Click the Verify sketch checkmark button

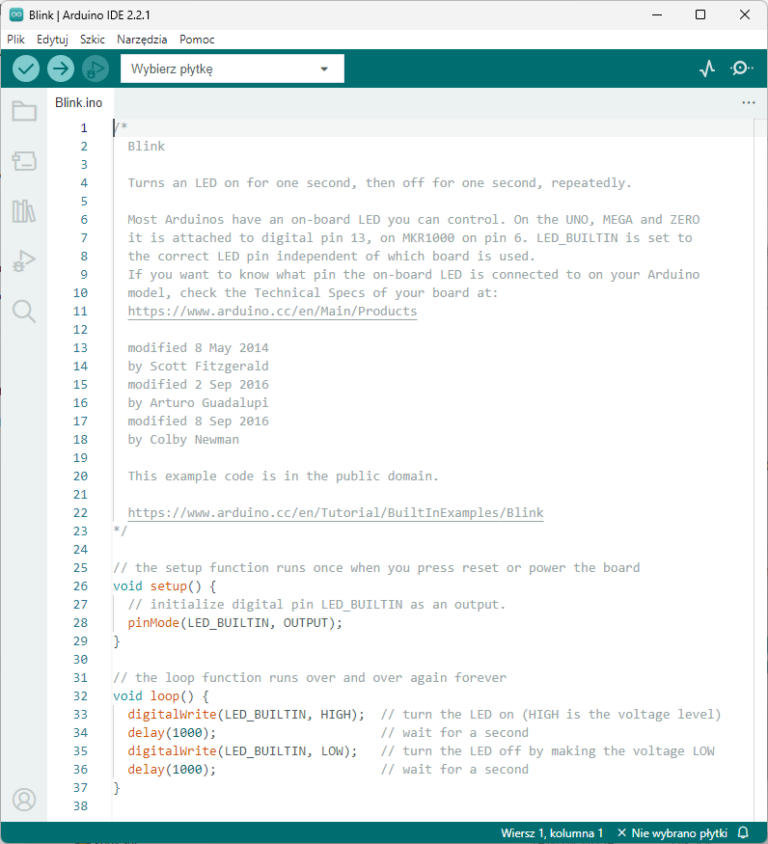pyautogui.click(x=26, y=68)
